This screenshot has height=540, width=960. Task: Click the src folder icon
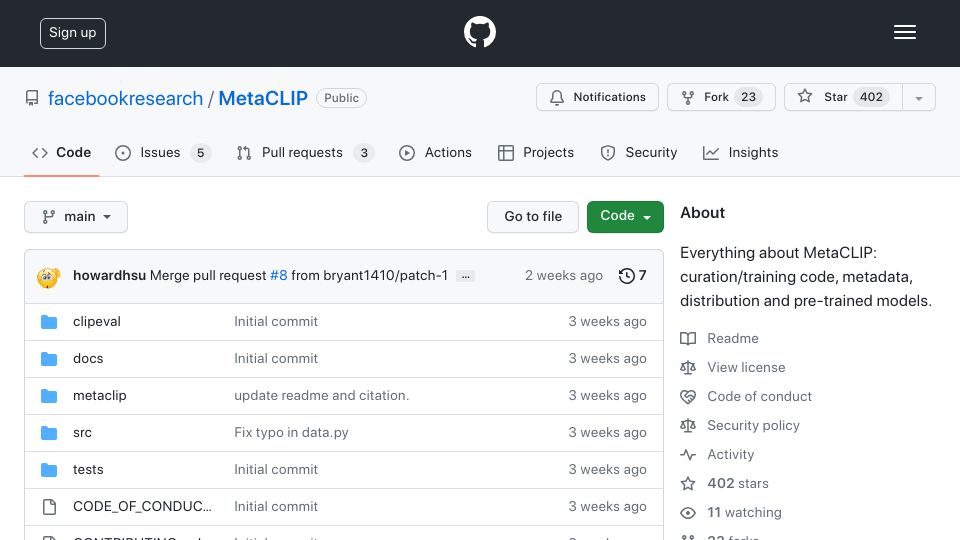coord(49,433)
